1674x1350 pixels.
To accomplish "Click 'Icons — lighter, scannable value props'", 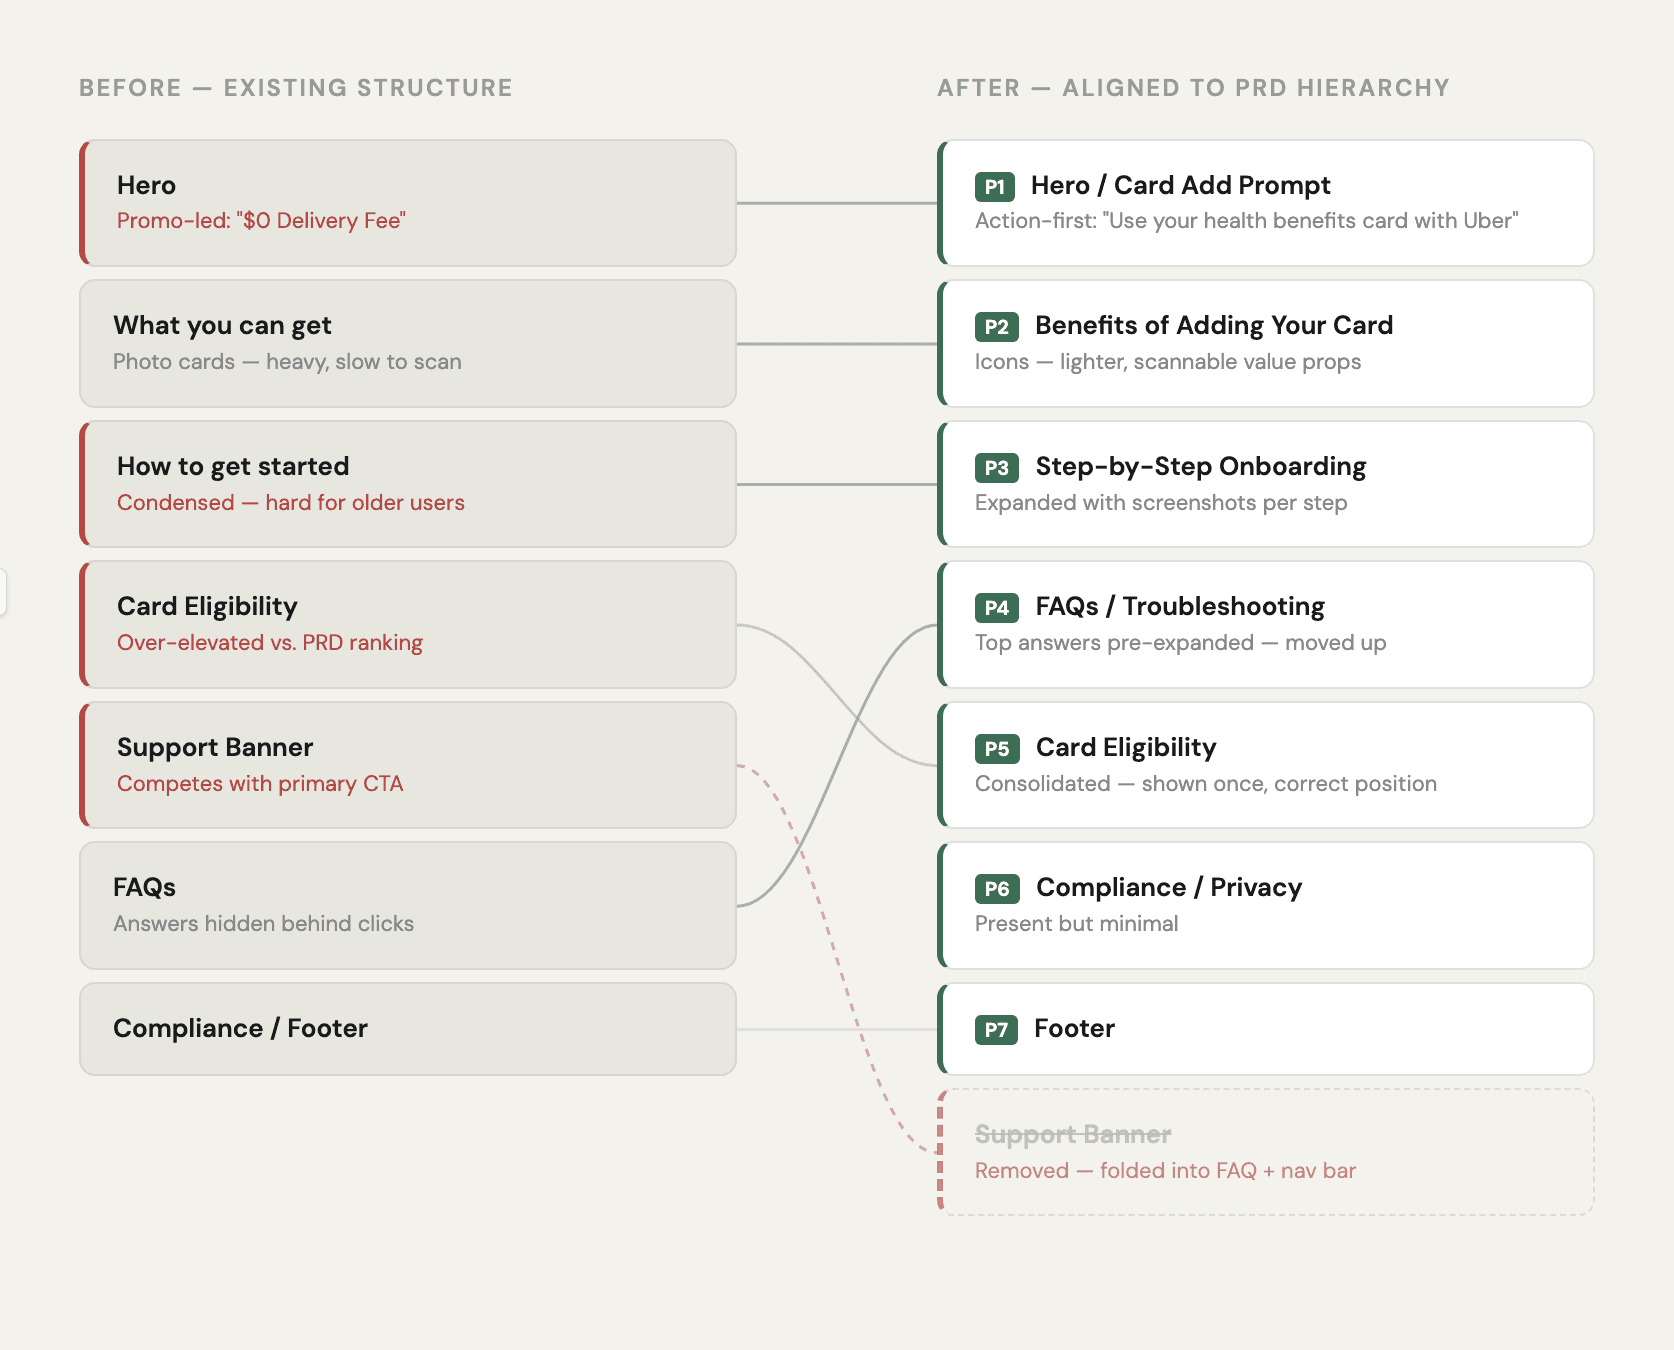I will [1168, 361].
